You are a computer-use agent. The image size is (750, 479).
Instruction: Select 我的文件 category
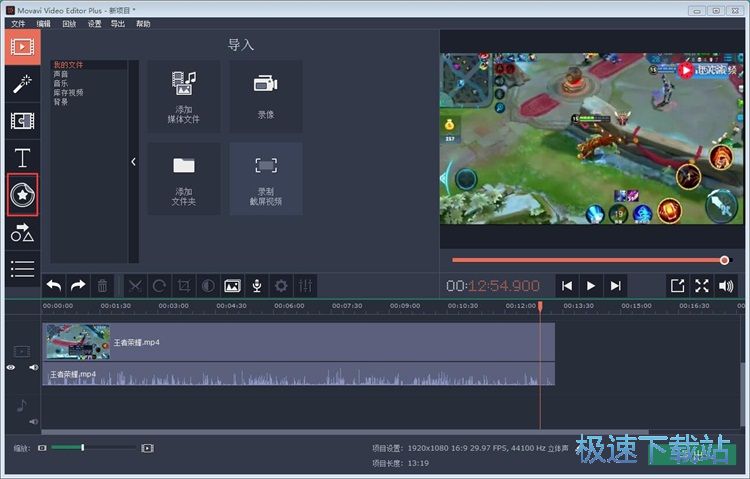click(68, 65)
